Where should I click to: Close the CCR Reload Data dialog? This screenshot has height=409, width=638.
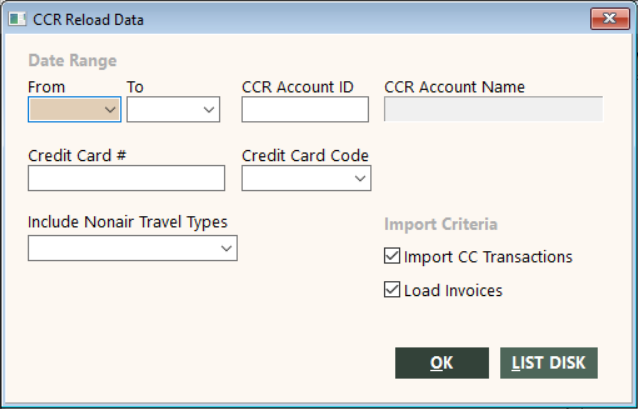(x=610, y=19)
